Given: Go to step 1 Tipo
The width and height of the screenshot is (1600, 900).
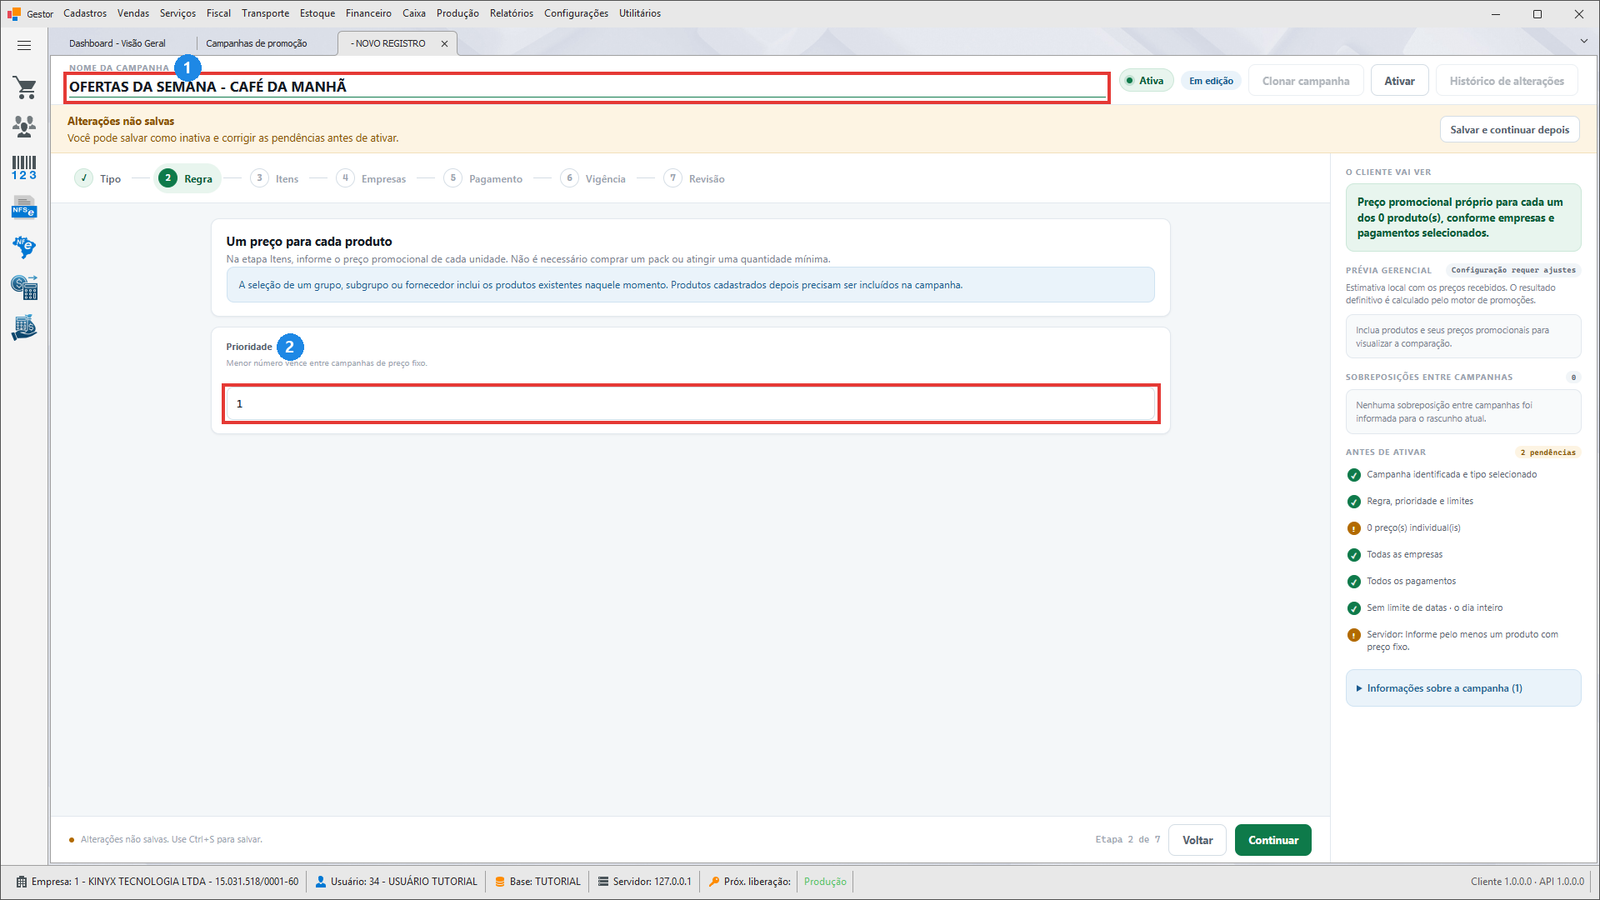Looking at the screenshot, I should click(x=98, y=178).
